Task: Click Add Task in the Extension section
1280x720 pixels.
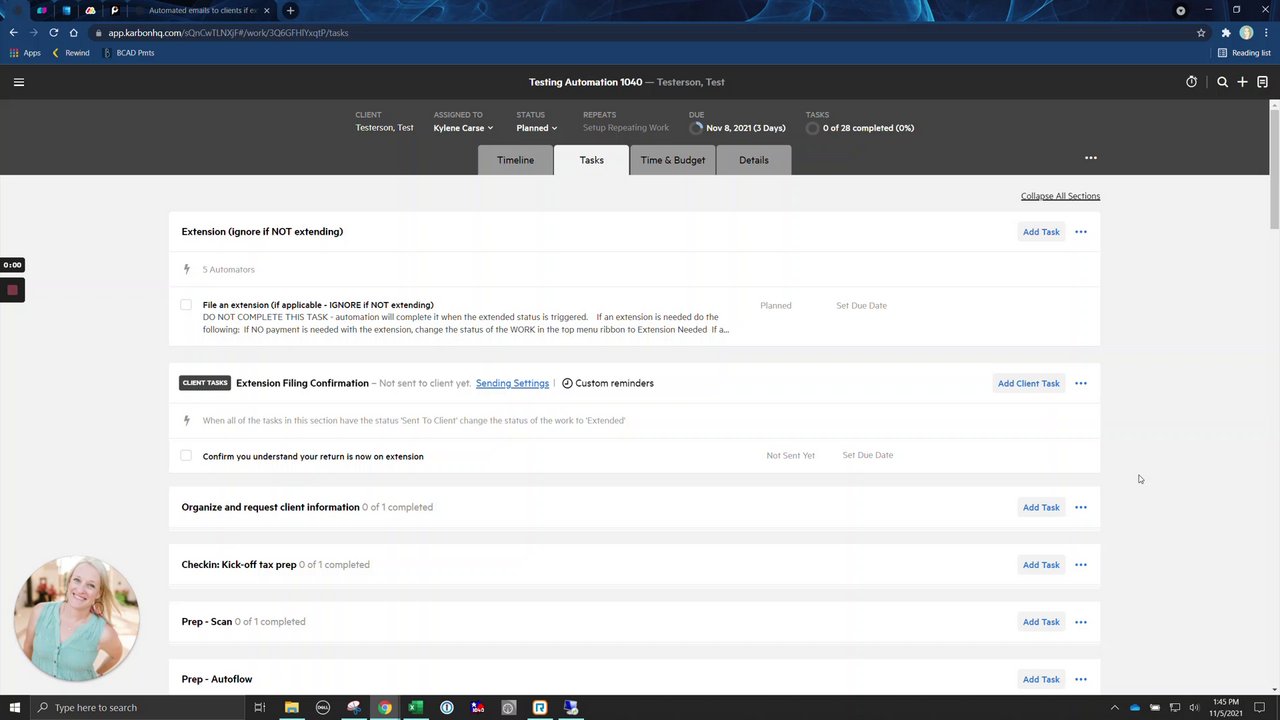Action: click(x=1041, y=232)
